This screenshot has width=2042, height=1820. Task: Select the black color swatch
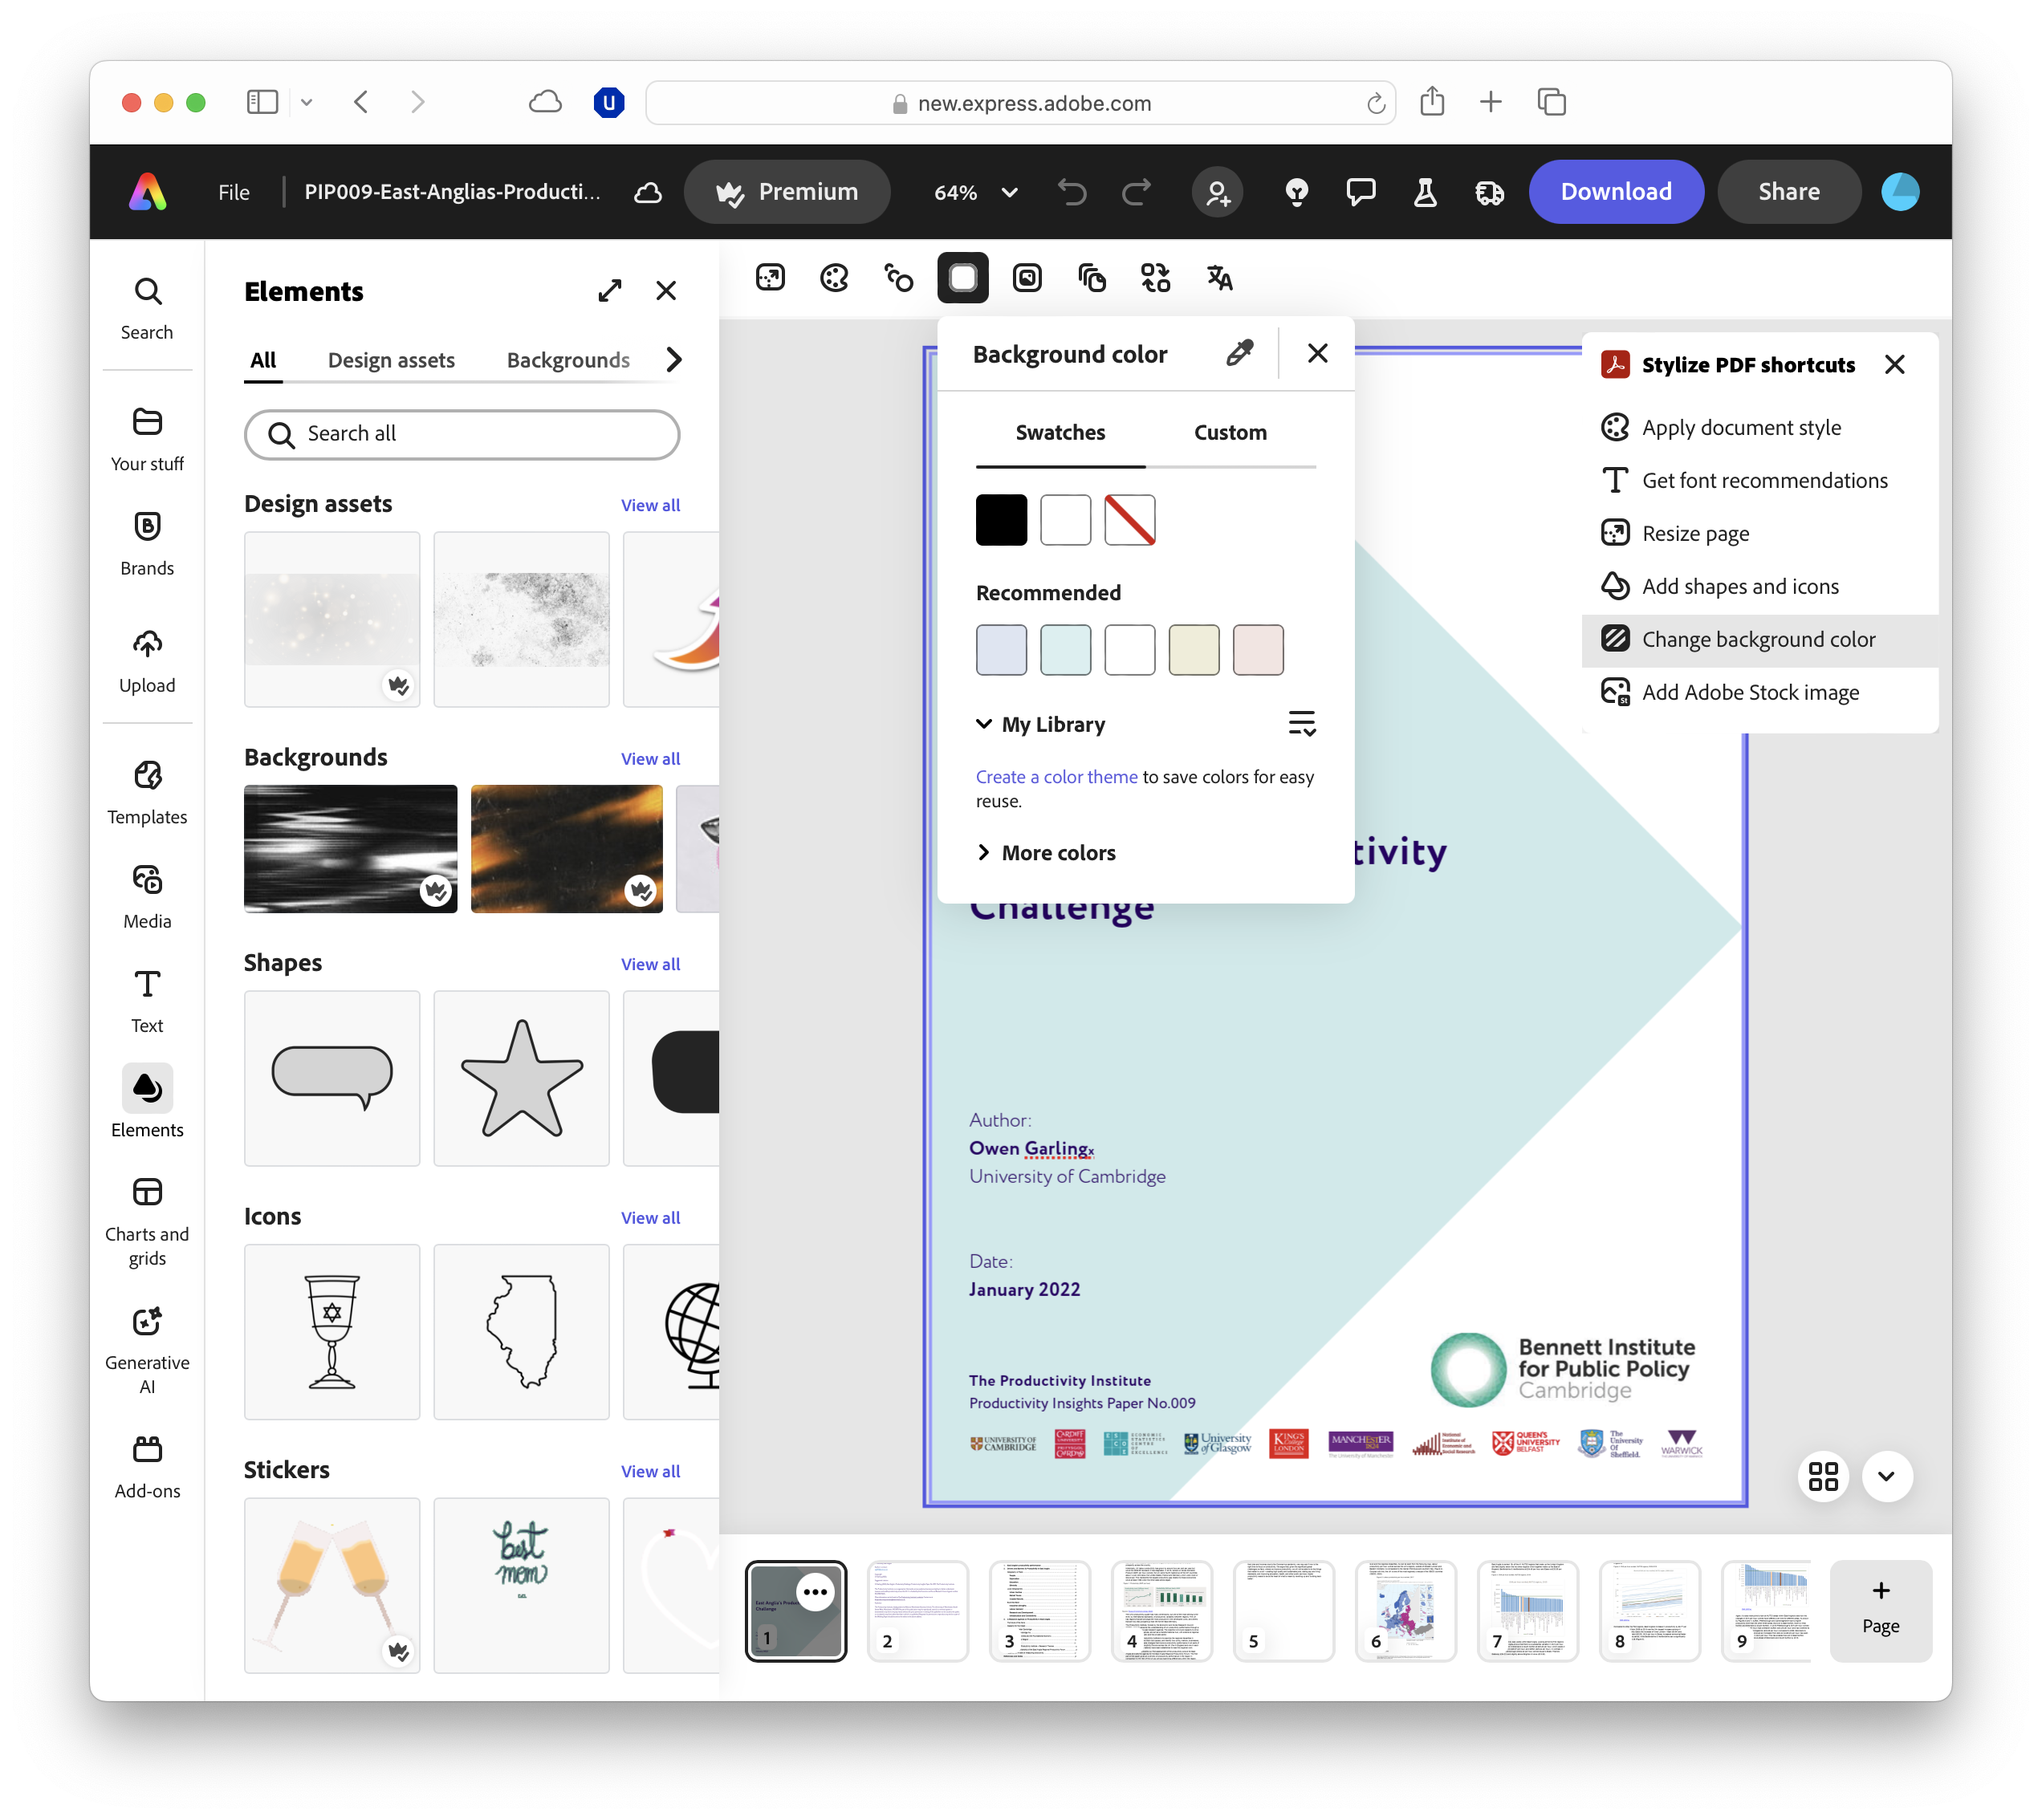(1001, 520)
